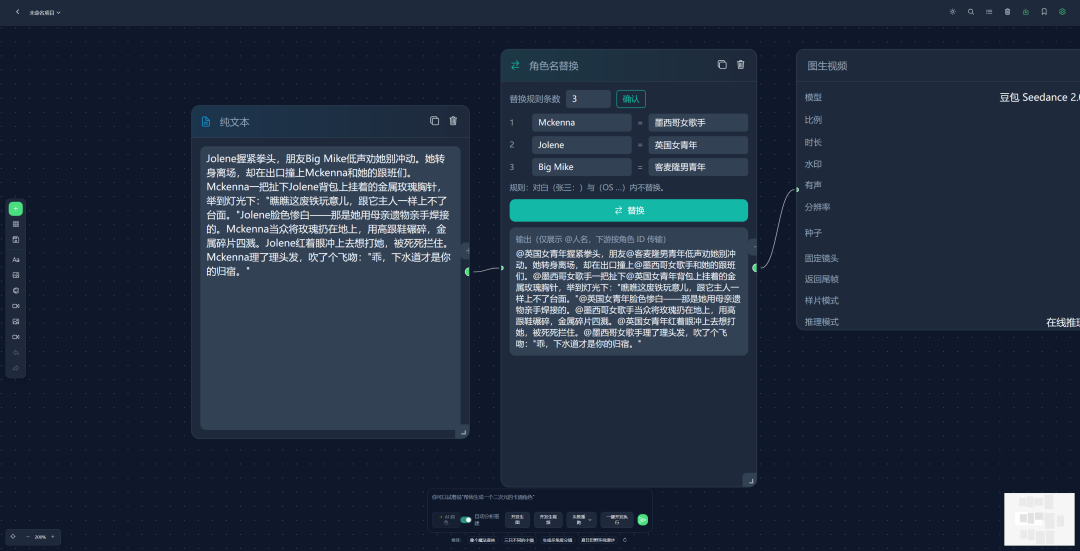Add a new node with green plus button

16,209
